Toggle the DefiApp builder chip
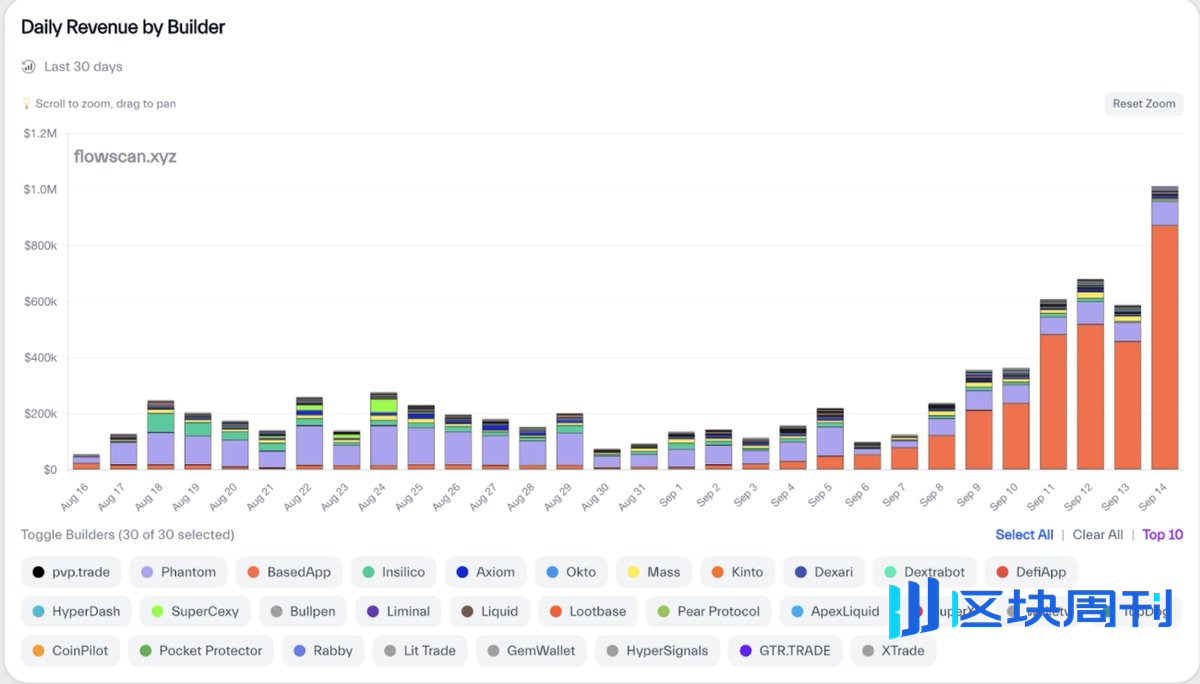This screenshot has width=1200, height=684. point(1031,572)
